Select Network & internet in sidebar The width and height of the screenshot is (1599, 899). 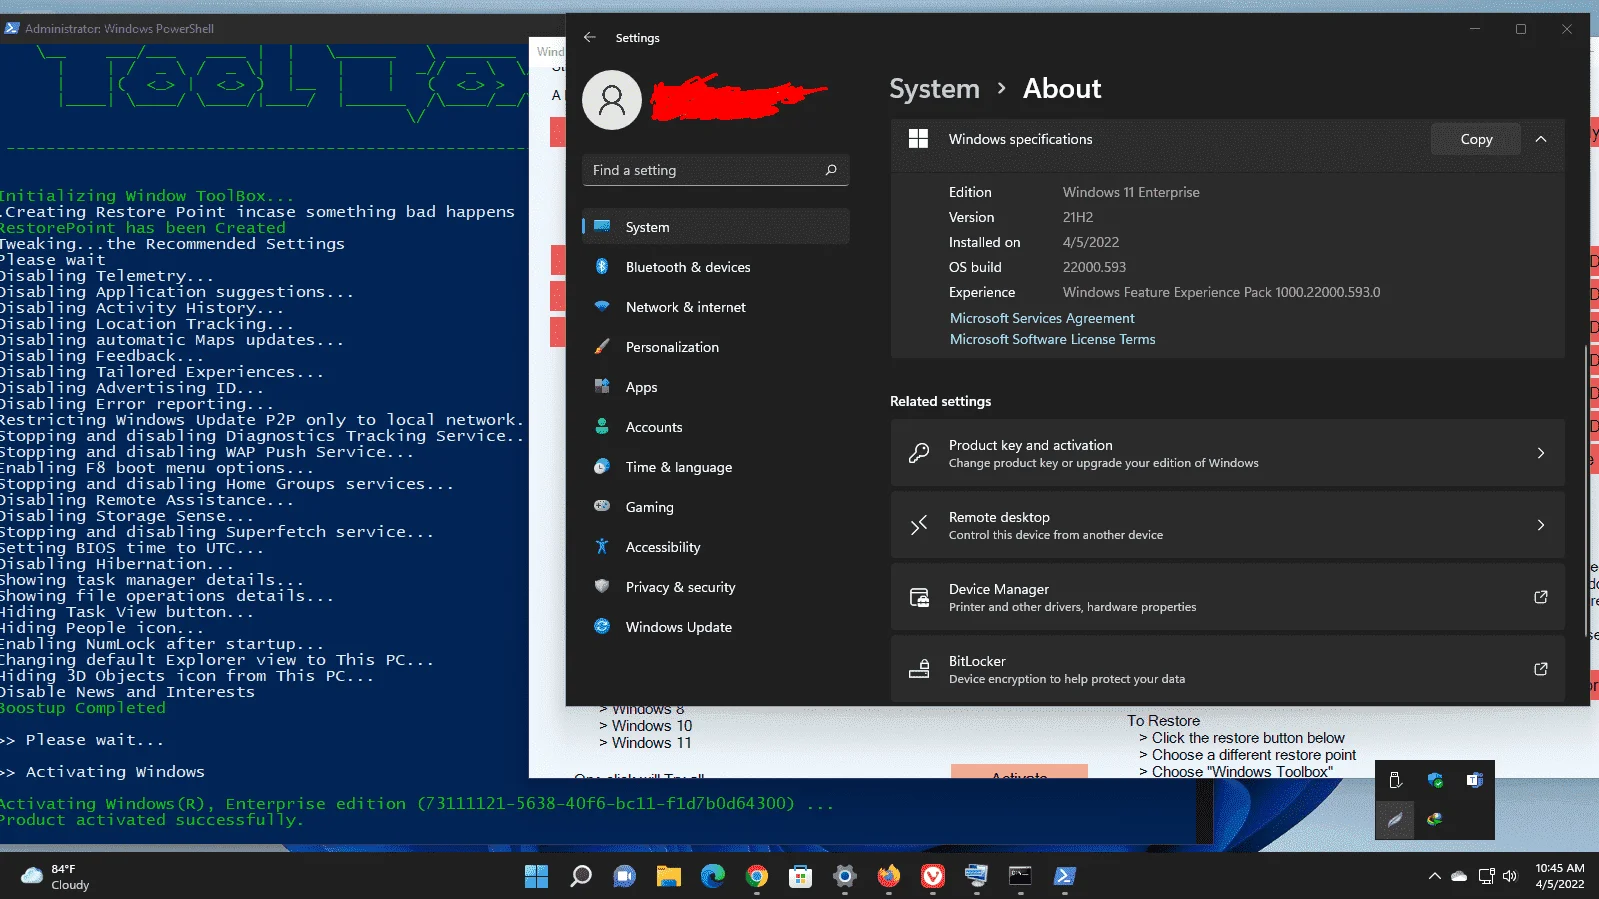(x=716, y=307)
